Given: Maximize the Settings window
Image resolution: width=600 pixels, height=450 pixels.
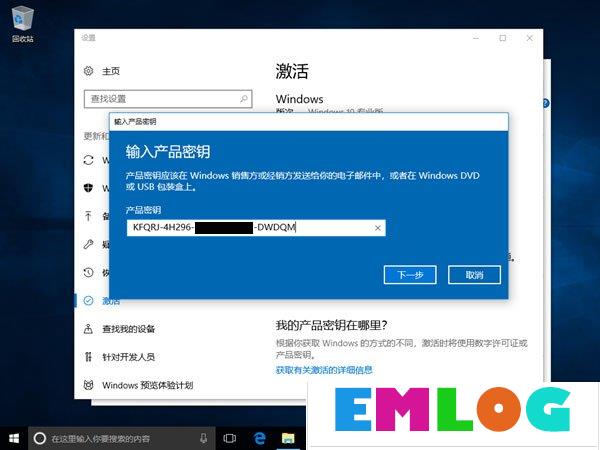Looking at the screenshot, I should pos(503,38).
